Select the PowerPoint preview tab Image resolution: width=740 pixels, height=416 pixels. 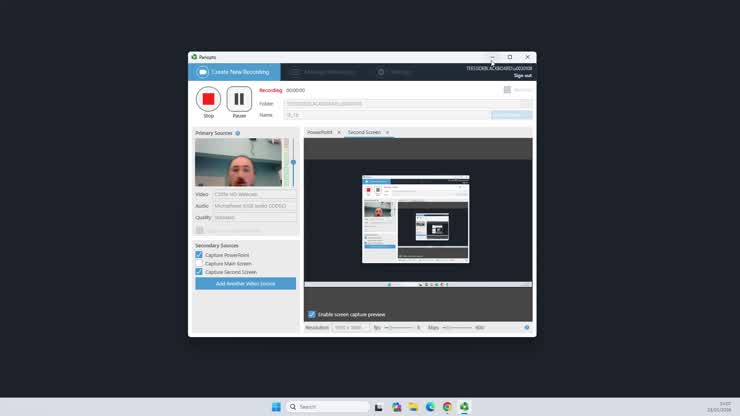pos(320,132)
